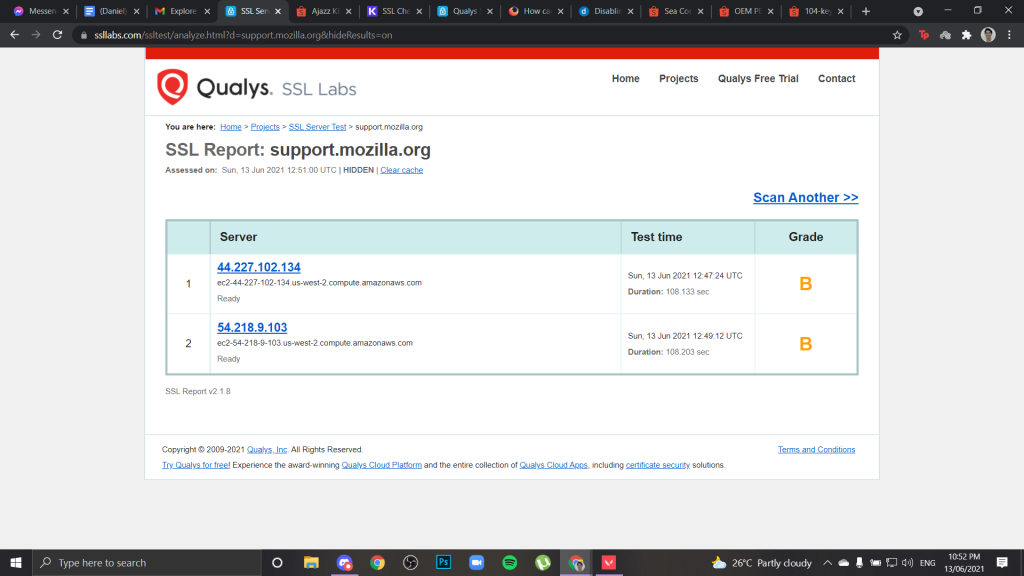The image size is (1024, 576).
Task: Switch to the 104-key tab
Action: click(818, 11)
